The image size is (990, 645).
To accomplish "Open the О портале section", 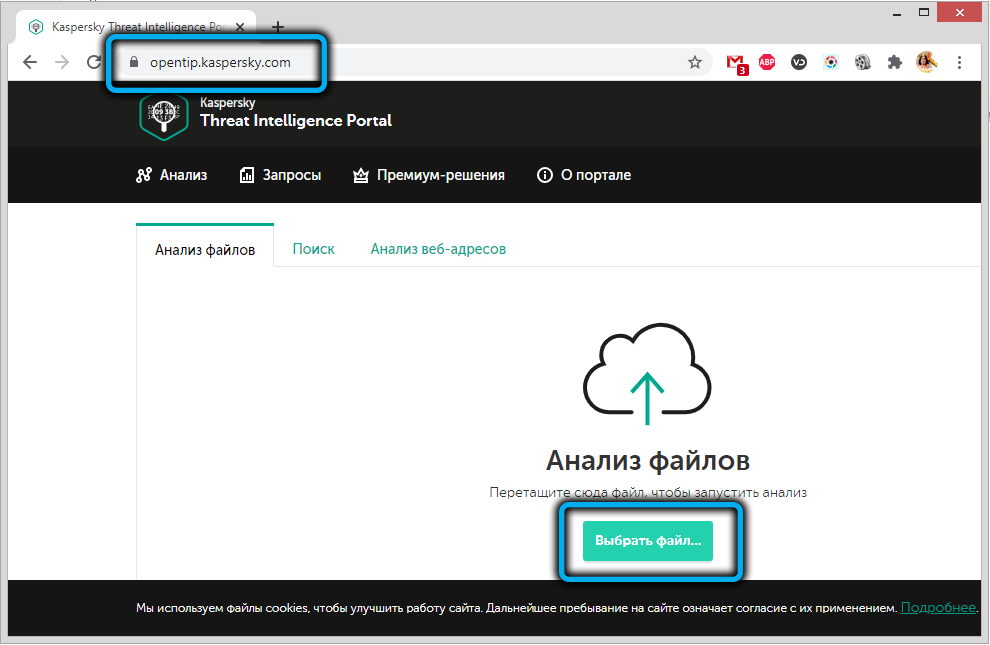I will (584, 175).
